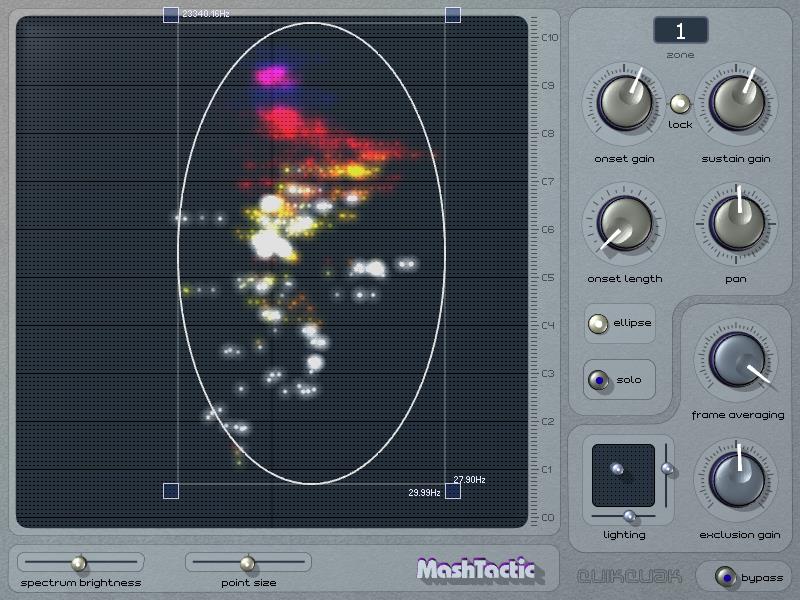Image resolution: width=800 pixels, height=600 pixels.
Task: Click the bottom-right zone corner handle
Action: [453, 491]
